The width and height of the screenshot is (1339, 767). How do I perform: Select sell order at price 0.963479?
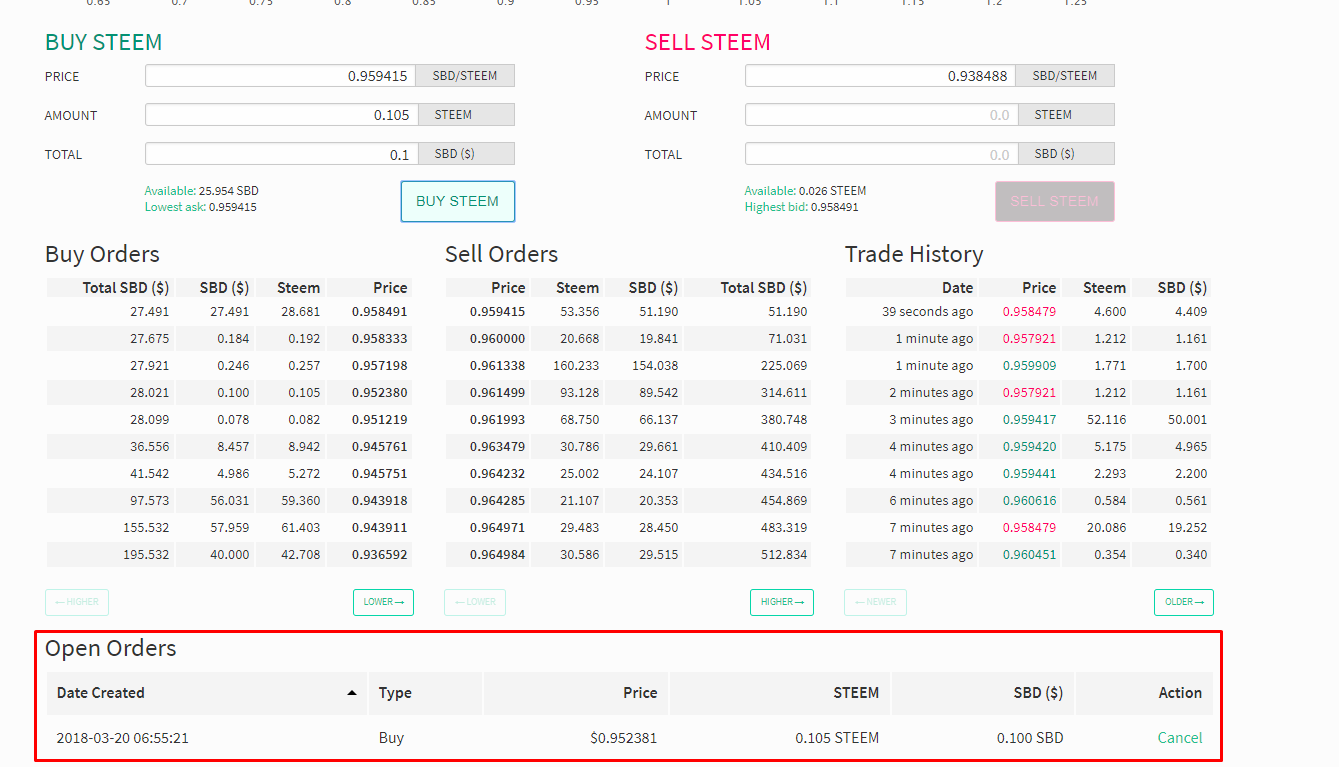[x=628, y=447]
